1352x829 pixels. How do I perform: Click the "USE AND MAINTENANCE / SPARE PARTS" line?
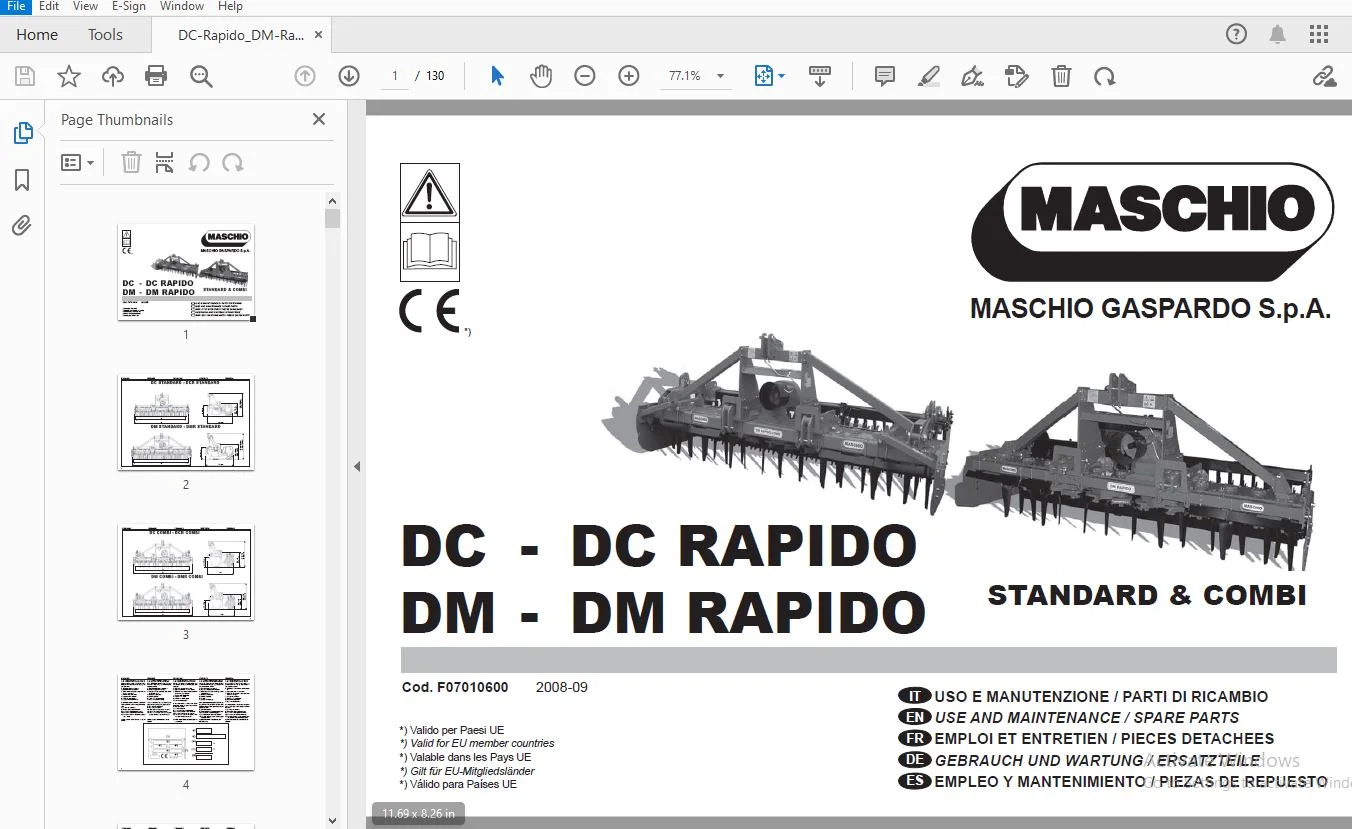pyautogui.click(x=1087, y=718)
